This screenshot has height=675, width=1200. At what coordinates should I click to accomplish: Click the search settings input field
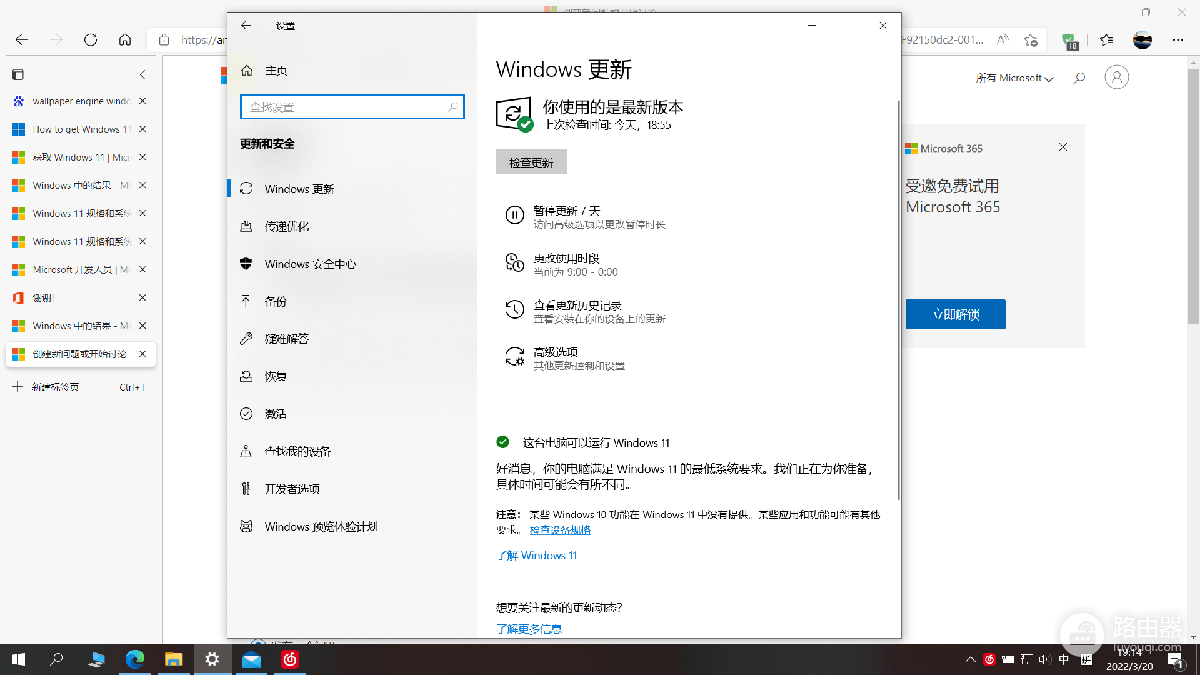pyautogui.click(x=352, y=107)
